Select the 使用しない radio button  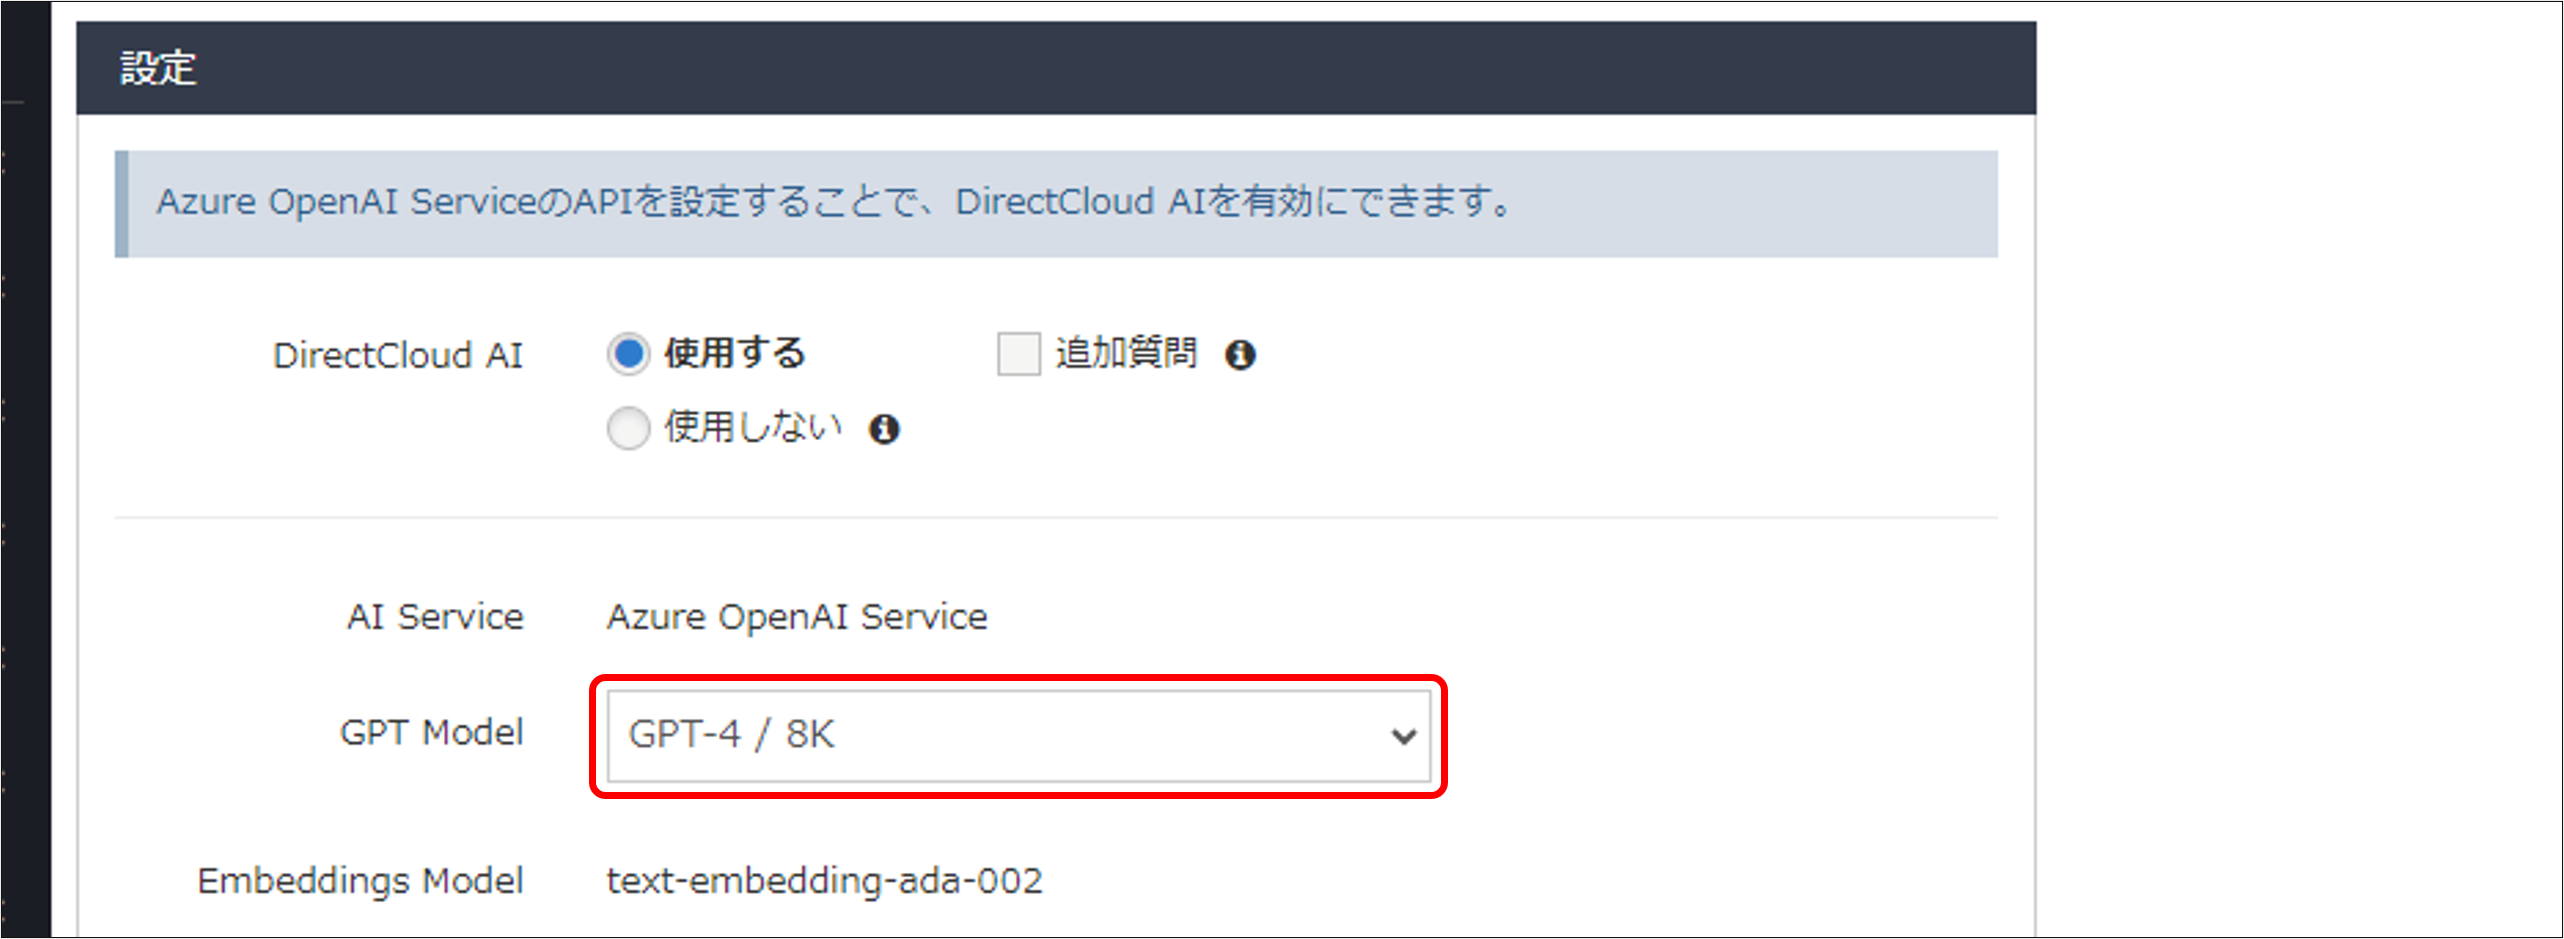pyautogui.click(x=628, y=428)
